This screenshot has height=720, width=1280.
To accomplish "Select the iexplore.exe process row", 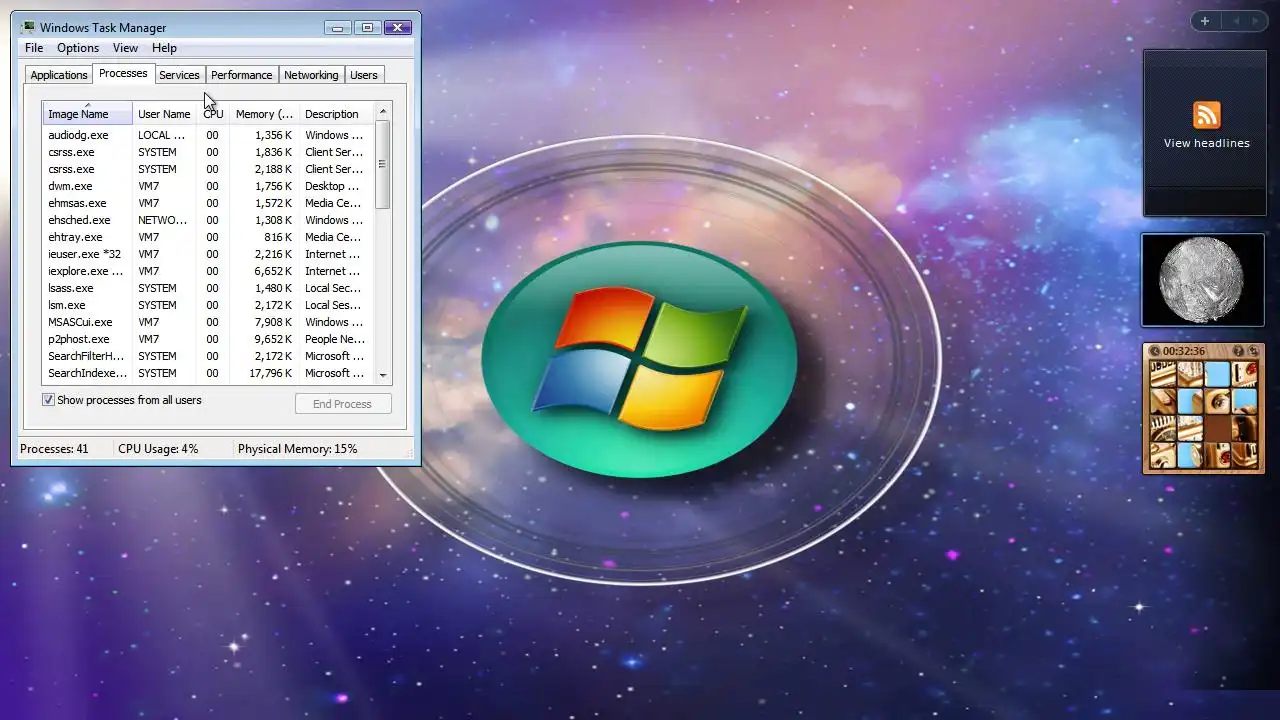I will coord(208,271).
